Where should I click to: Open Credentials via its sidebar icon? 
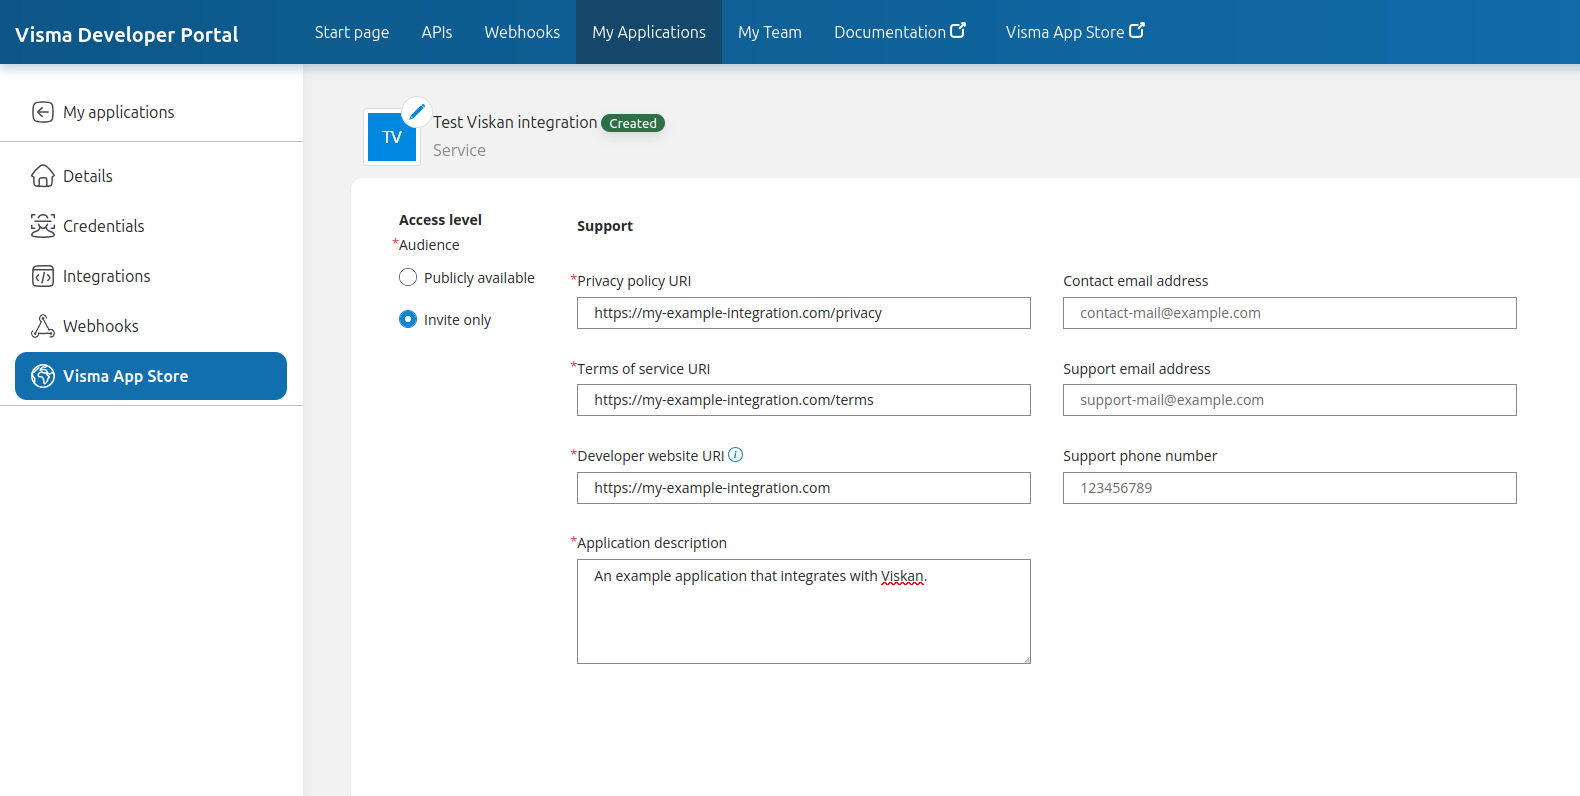click(x=43, y=226)
